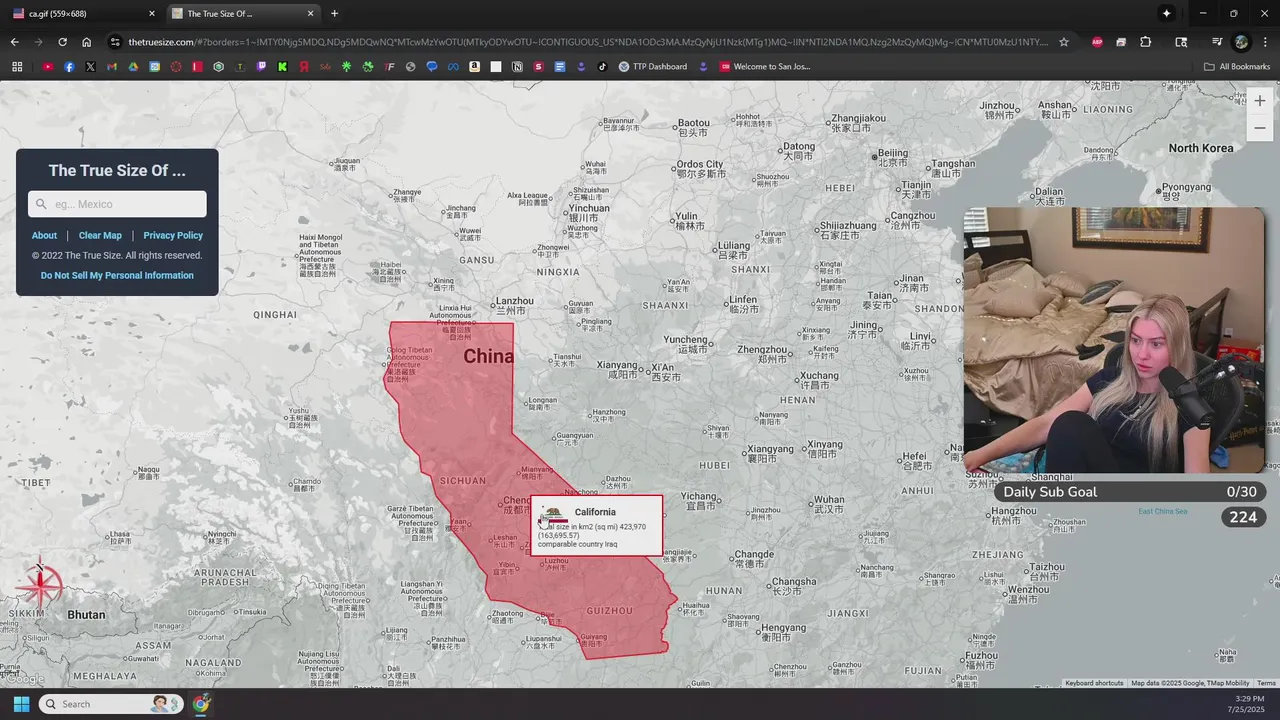
Task: Open the Apps grid in bookmarks bar
Action: click(17, 67)
